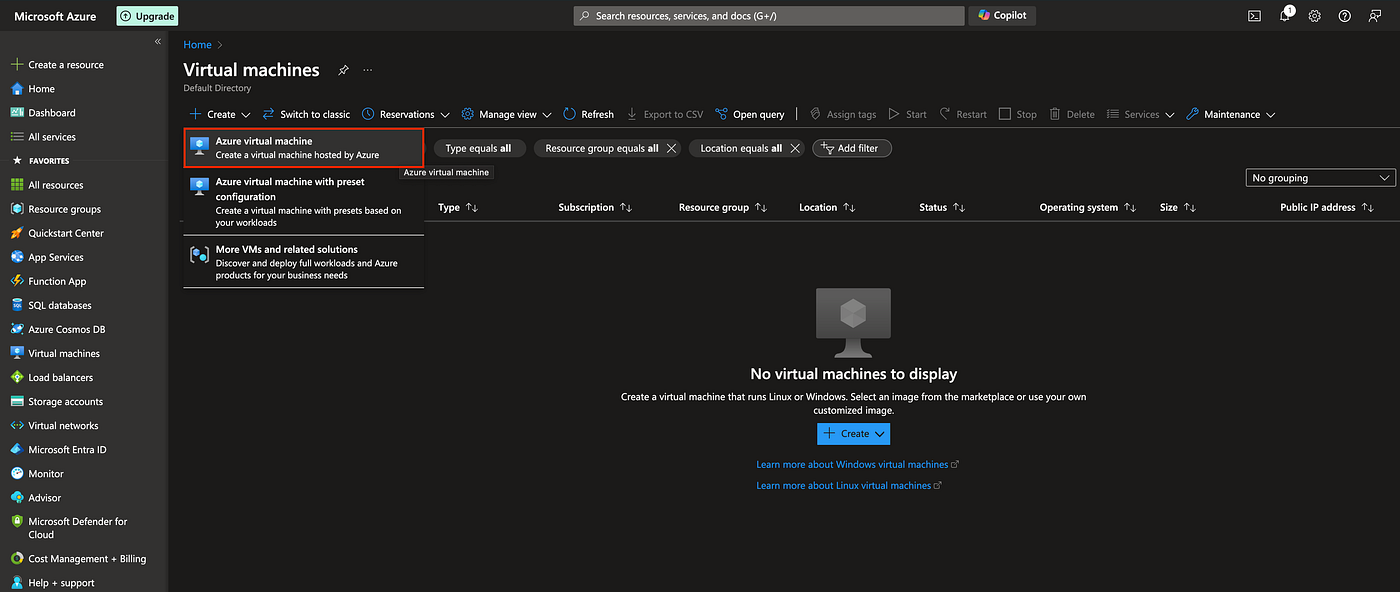Open the No grouping combo box
Viewport: 1400px width, 592px height.
click(x=1320, y=178)
